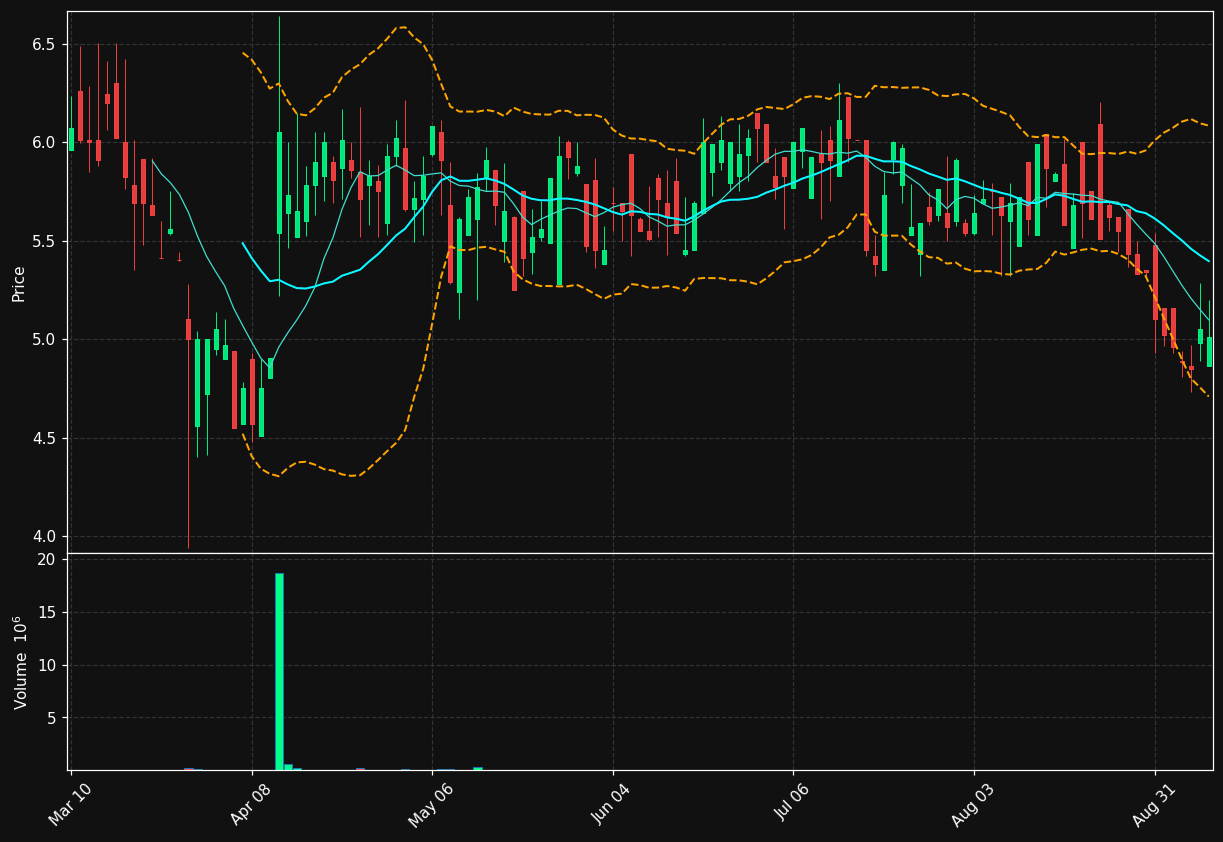Image resolution: width=1223 pixels, height=842 pixels.
Task: Click the 4.0 price axis label
Action: pyautogui.click(x=46, y=537)
